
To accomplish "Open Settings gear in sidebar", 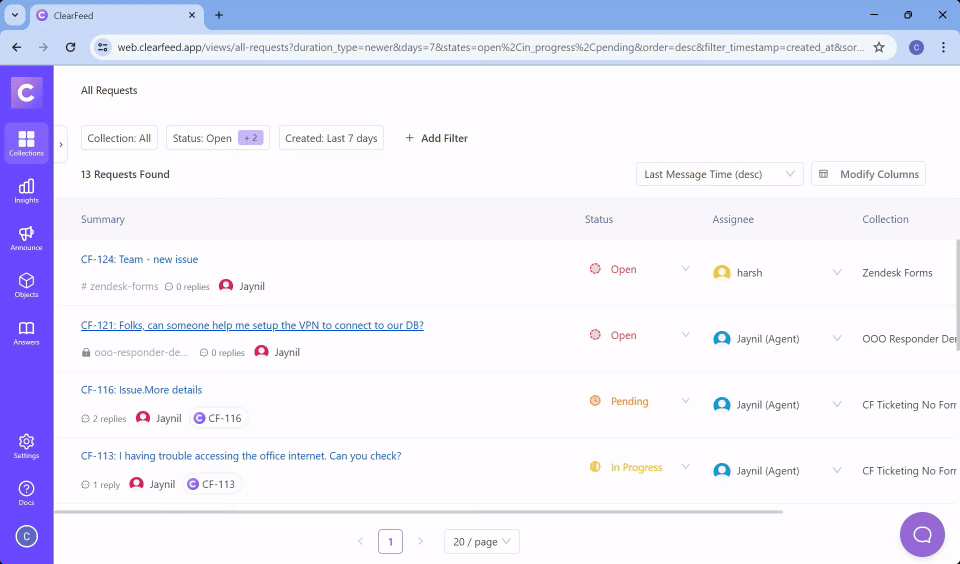I will tap(26, 445).
